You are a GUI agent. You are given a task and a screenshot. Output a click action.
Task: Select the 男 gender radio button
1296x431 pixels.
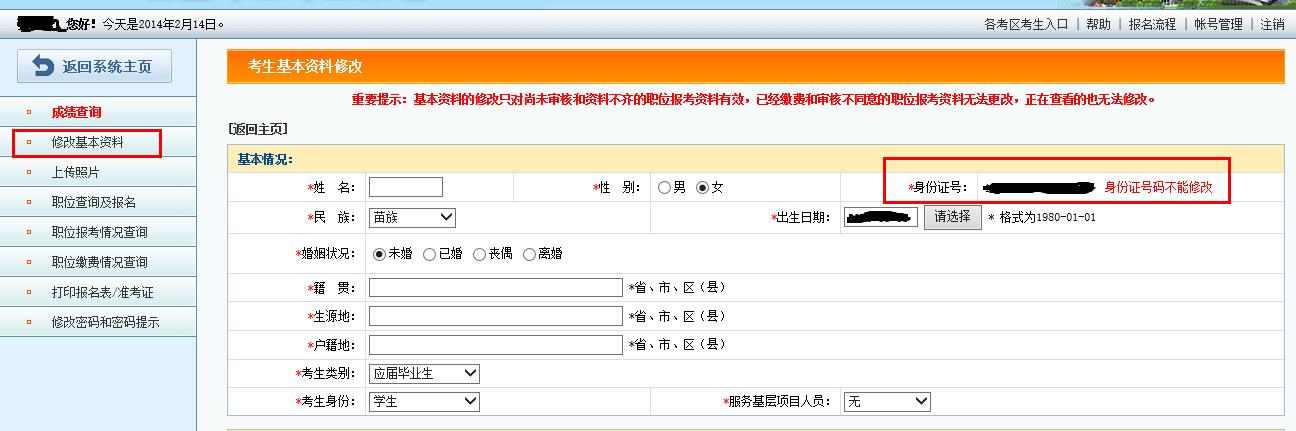pyautogui.click(x=664, y=187)
